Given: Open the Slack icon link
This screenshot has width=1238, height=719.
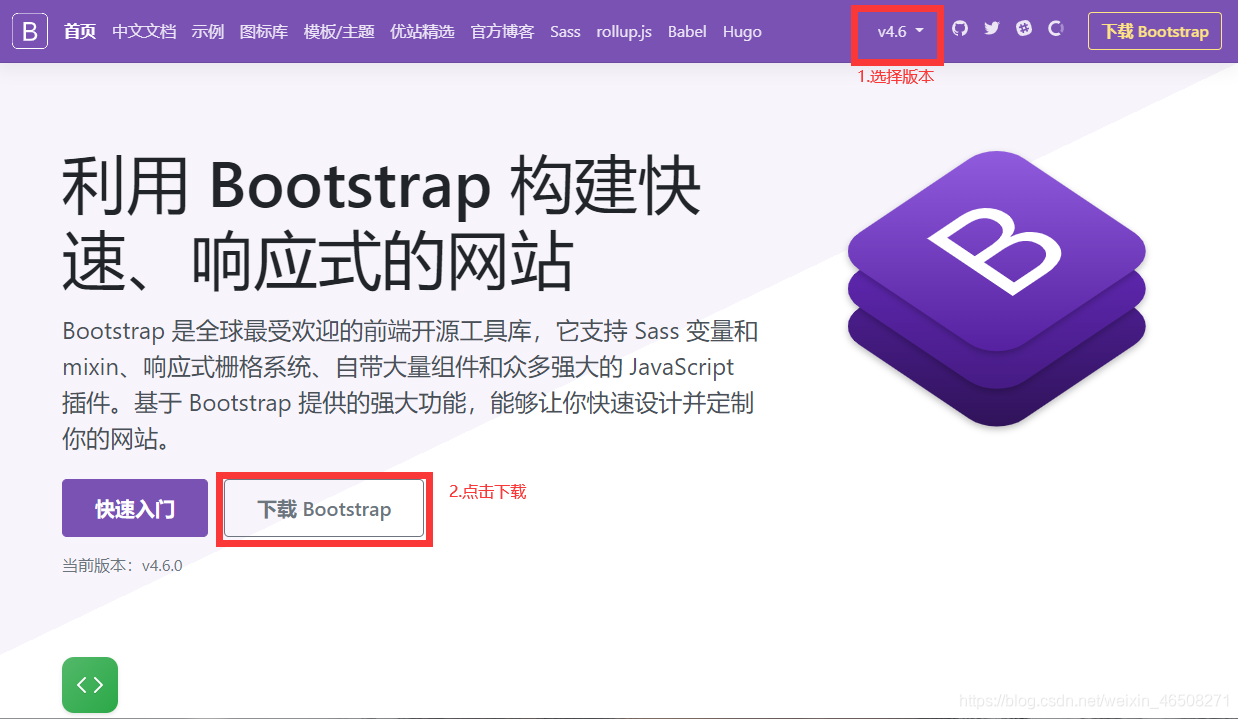Looking at the screenshot, I should point(1024,29).
